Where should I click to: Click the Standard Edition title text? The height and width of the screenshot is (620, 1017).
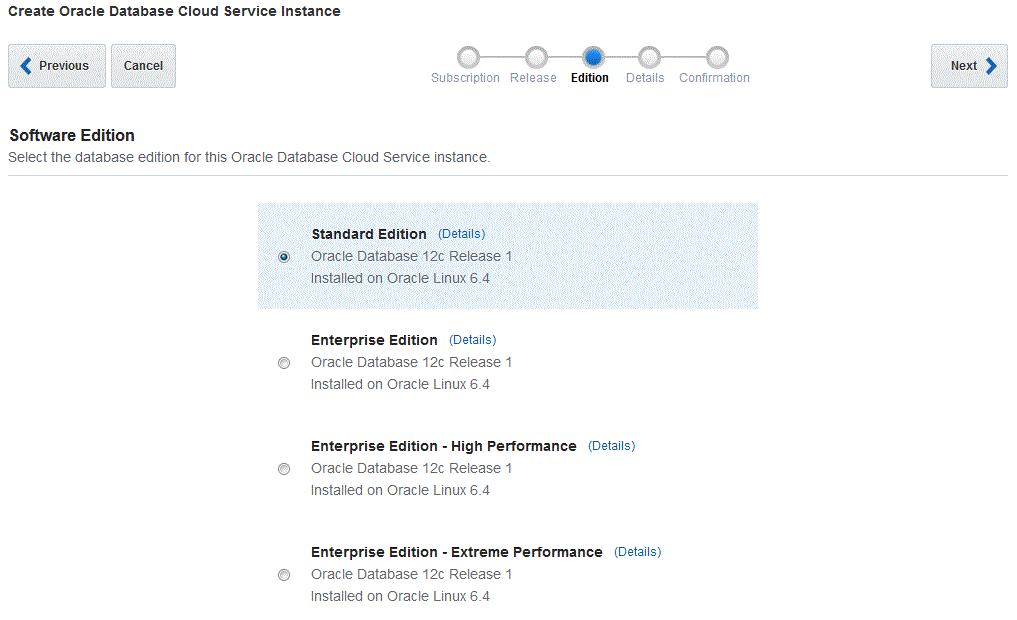[369, 234]
